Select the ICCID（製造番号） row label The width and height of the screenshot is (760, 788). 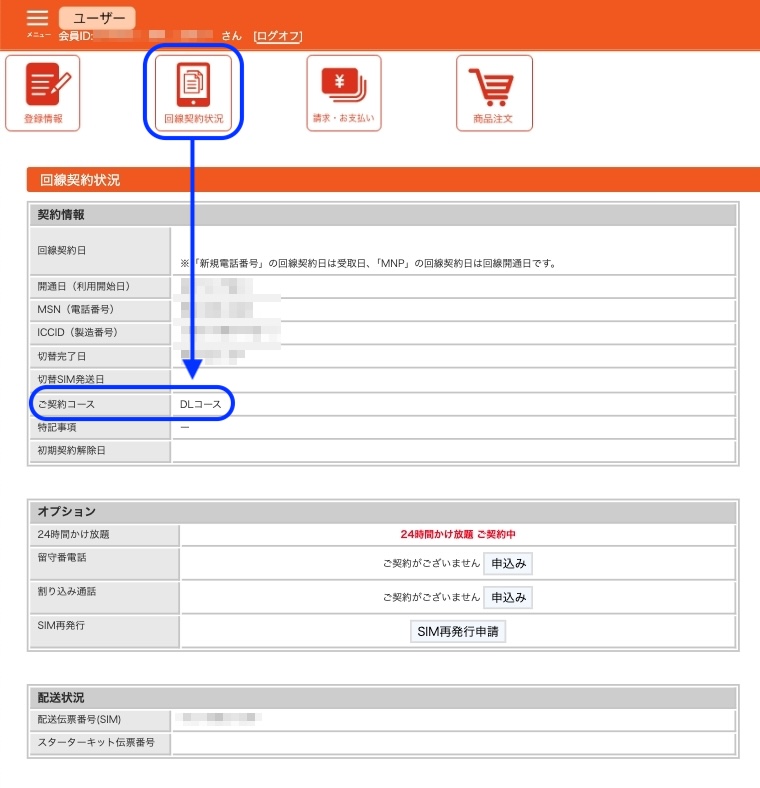(77, 333)
